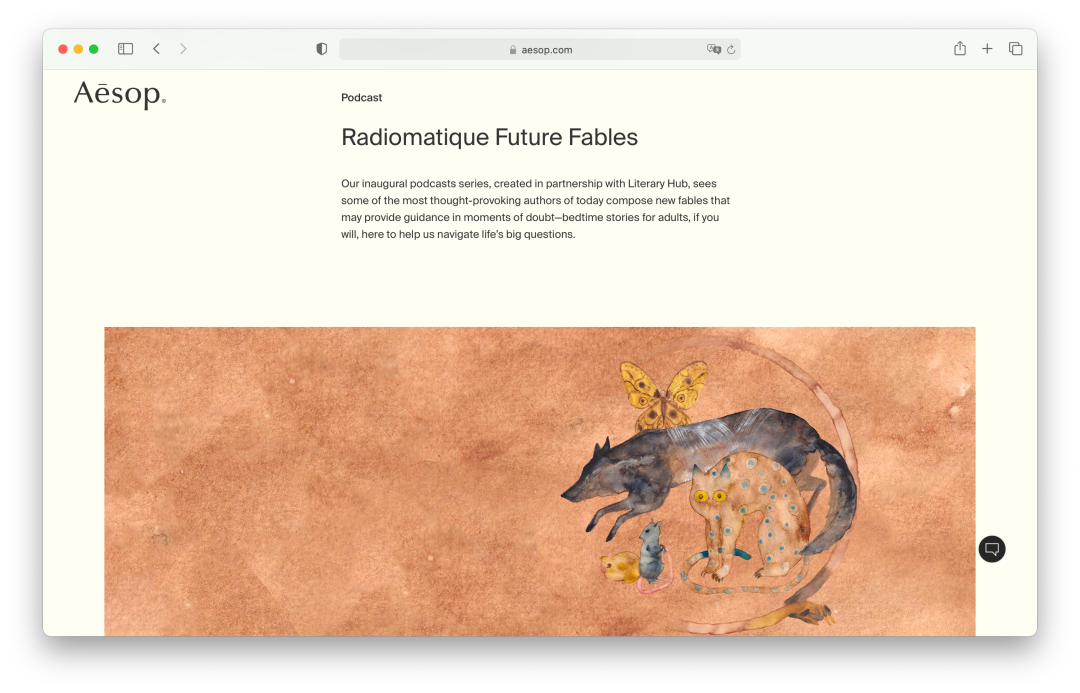Show the tab overview

pyautogui.click(x=1015, y=49)
